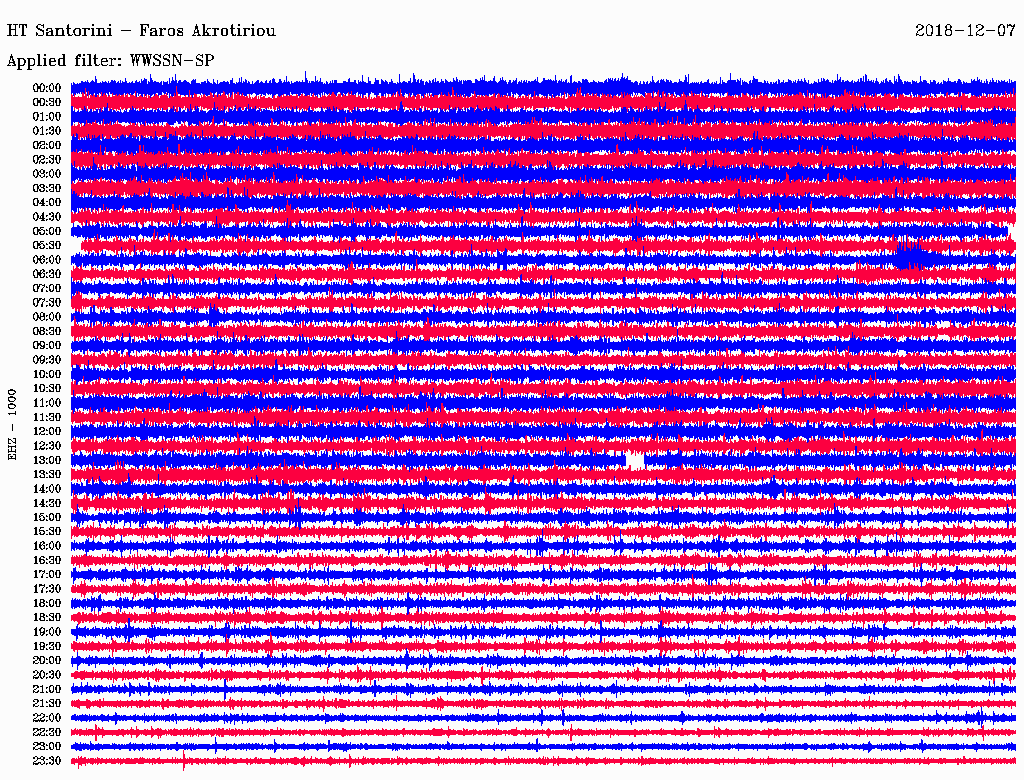Select the 15:00 time label
Viewport: 1024px width, 780px height.
coord(47,517)
